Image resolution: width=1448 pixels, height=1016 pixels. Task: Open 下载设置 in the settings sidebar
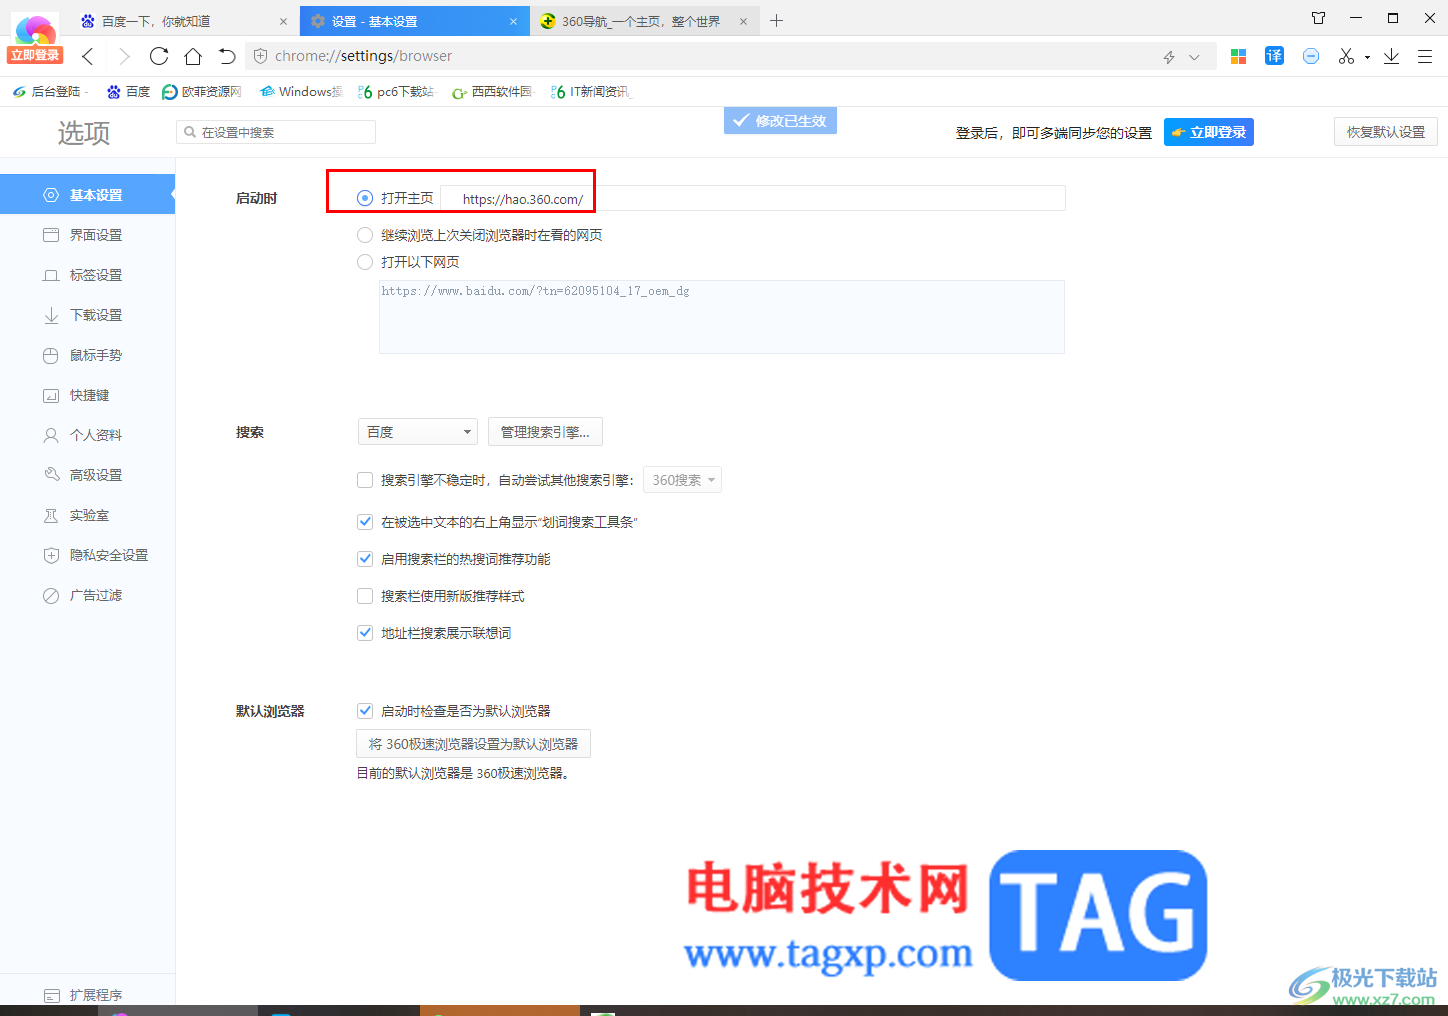(x=88, y=315)
